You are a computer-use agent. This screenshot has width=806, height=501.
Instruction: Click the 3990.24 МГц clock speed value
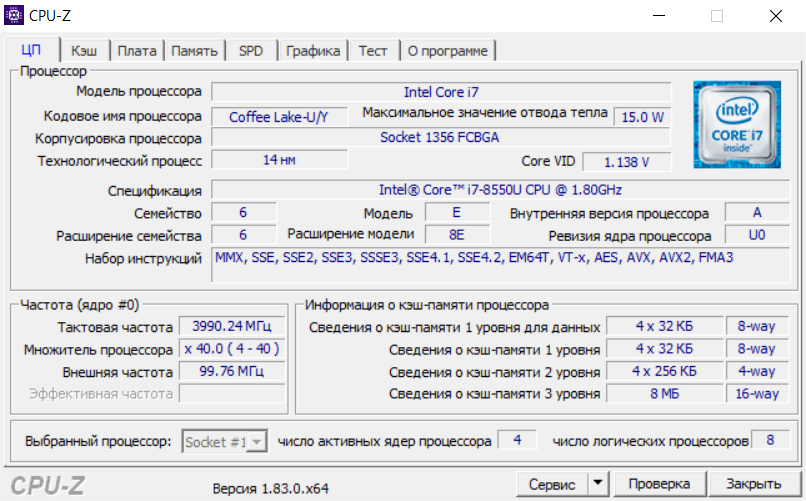[x=232, y=326]
